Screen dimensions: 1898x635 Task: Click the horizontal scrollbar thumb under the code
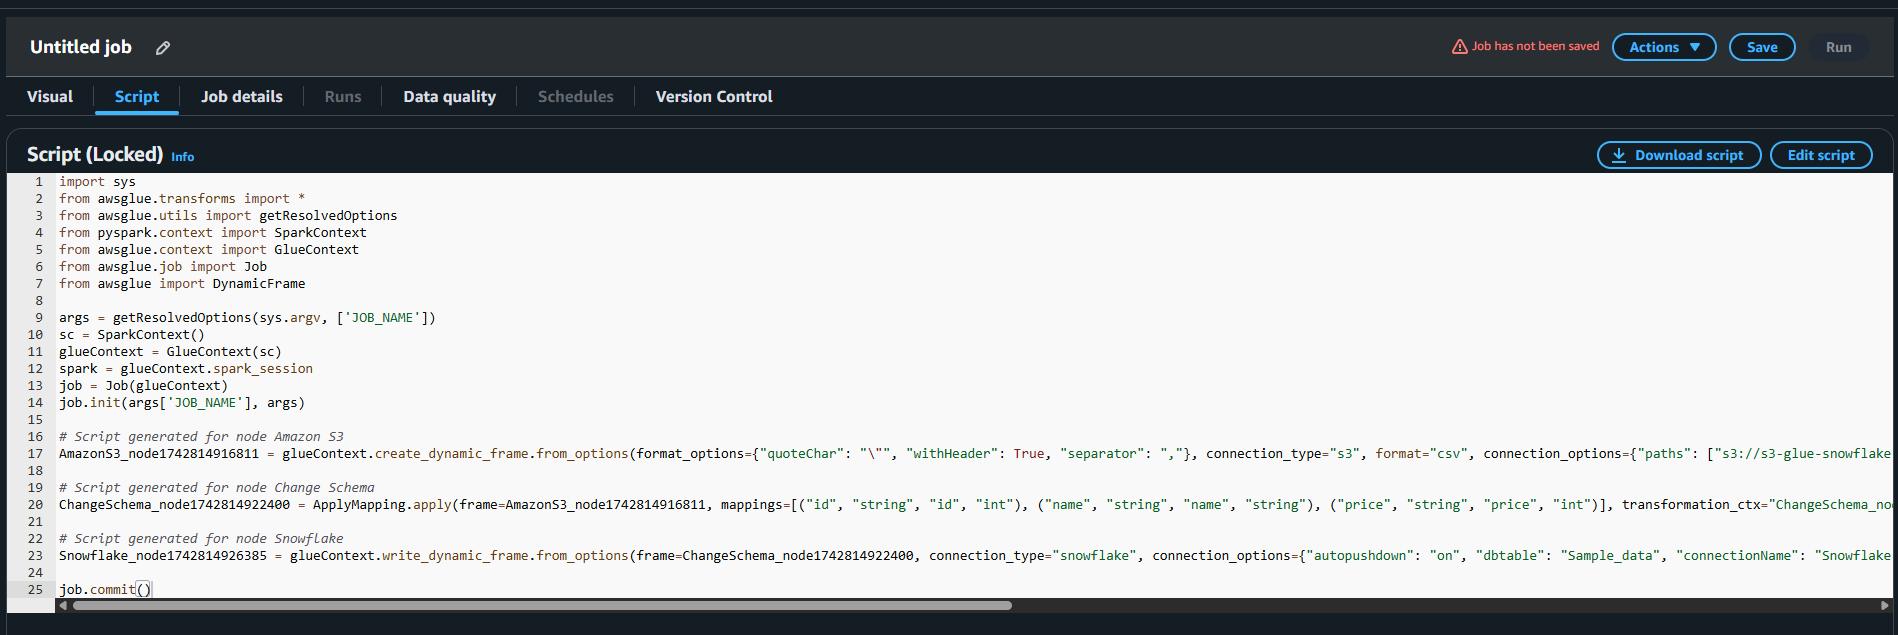(x=542, y=605)
